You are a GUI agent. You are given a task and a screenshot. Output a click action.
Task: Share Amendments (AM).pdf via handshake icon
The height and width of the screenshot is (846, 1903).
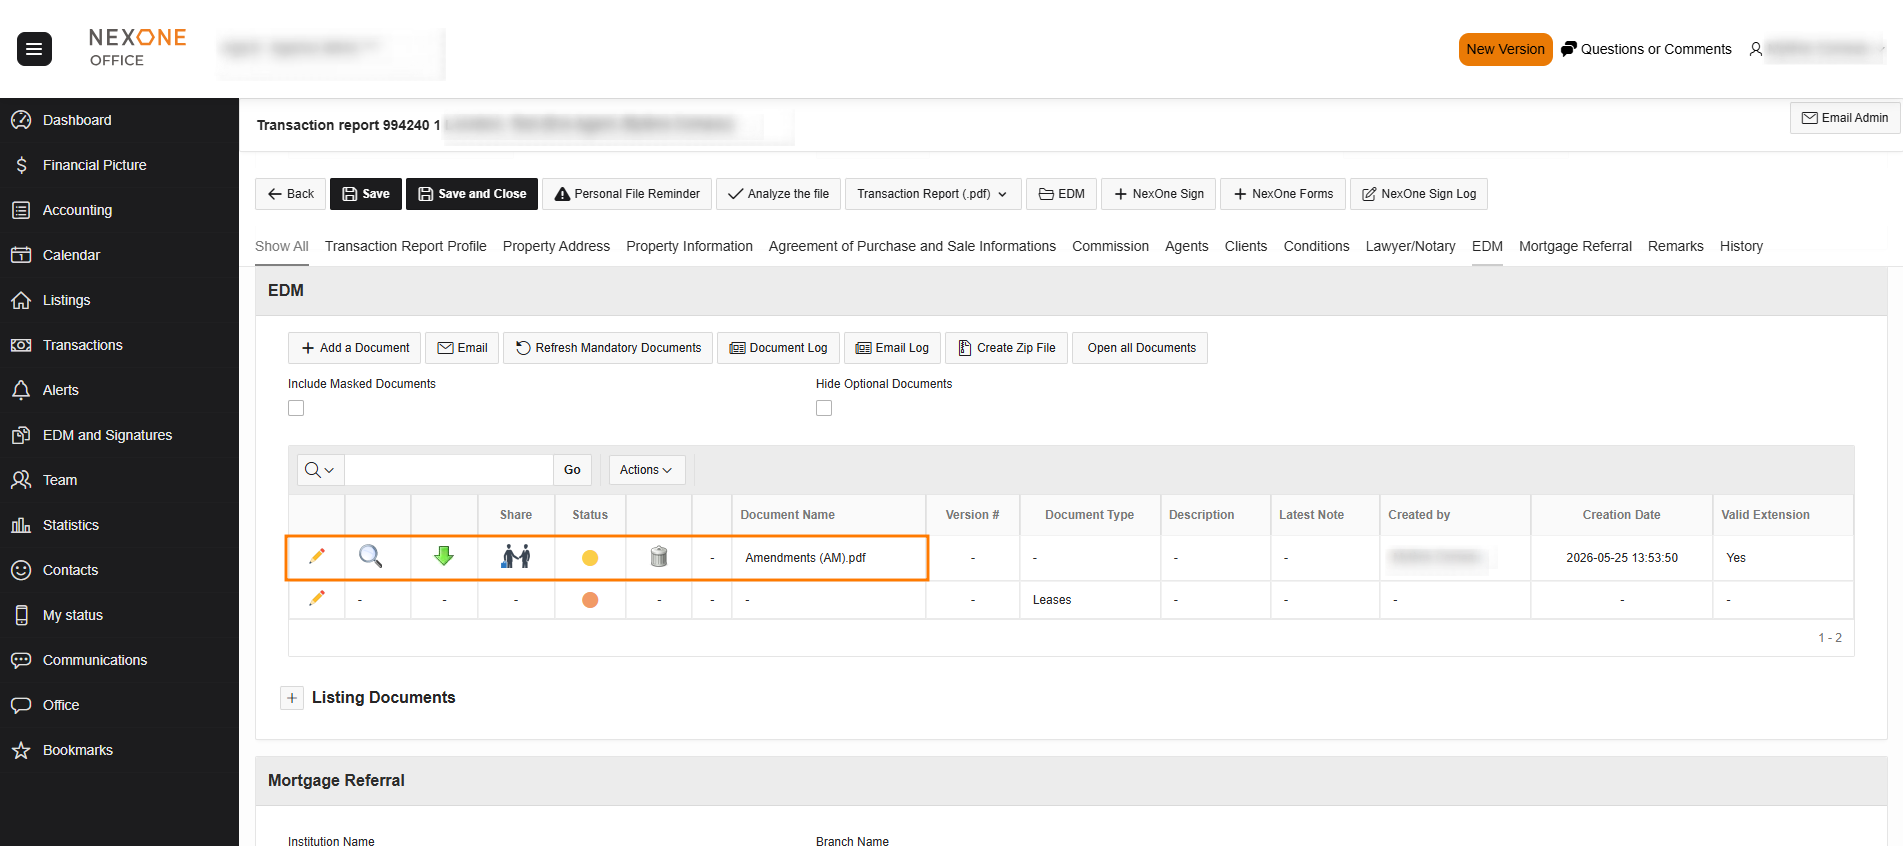point(516,556)
